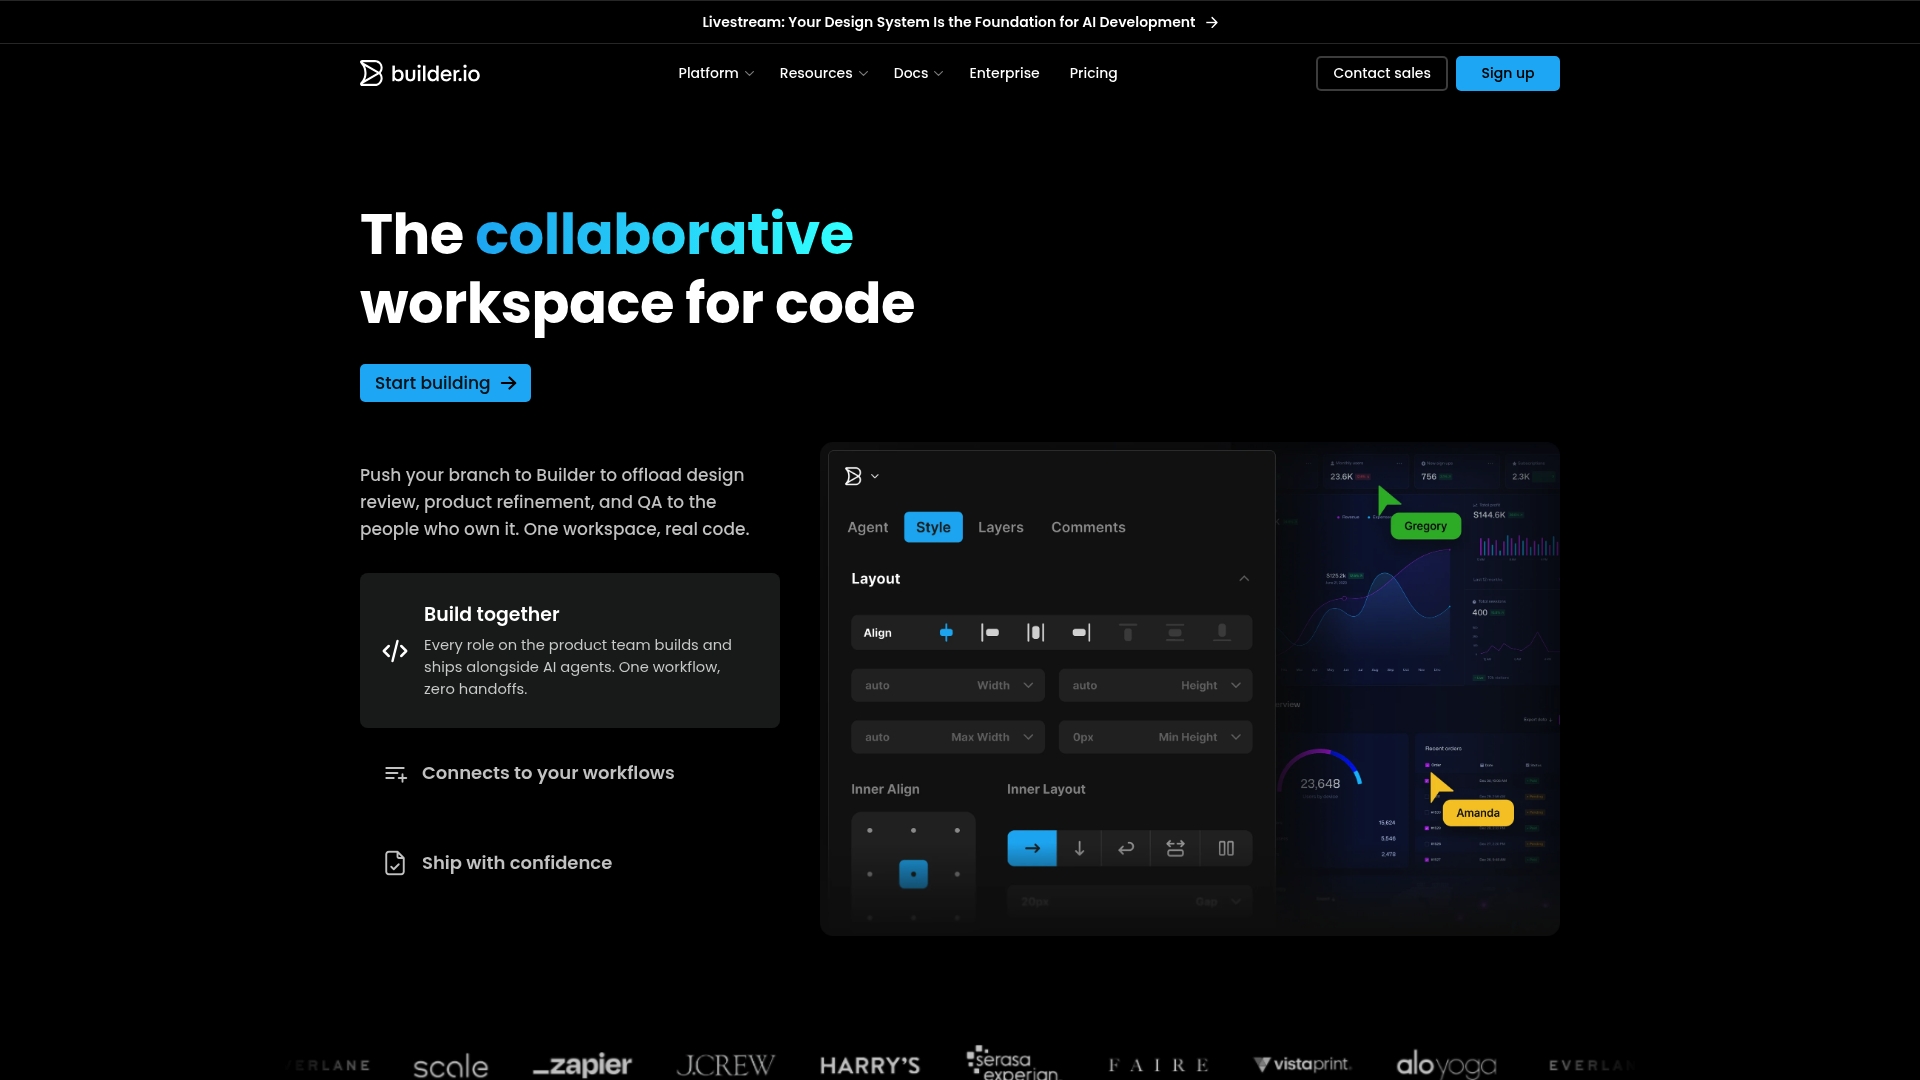
Task: Open the Width unit dropdown
Action: pos(1028,685)
